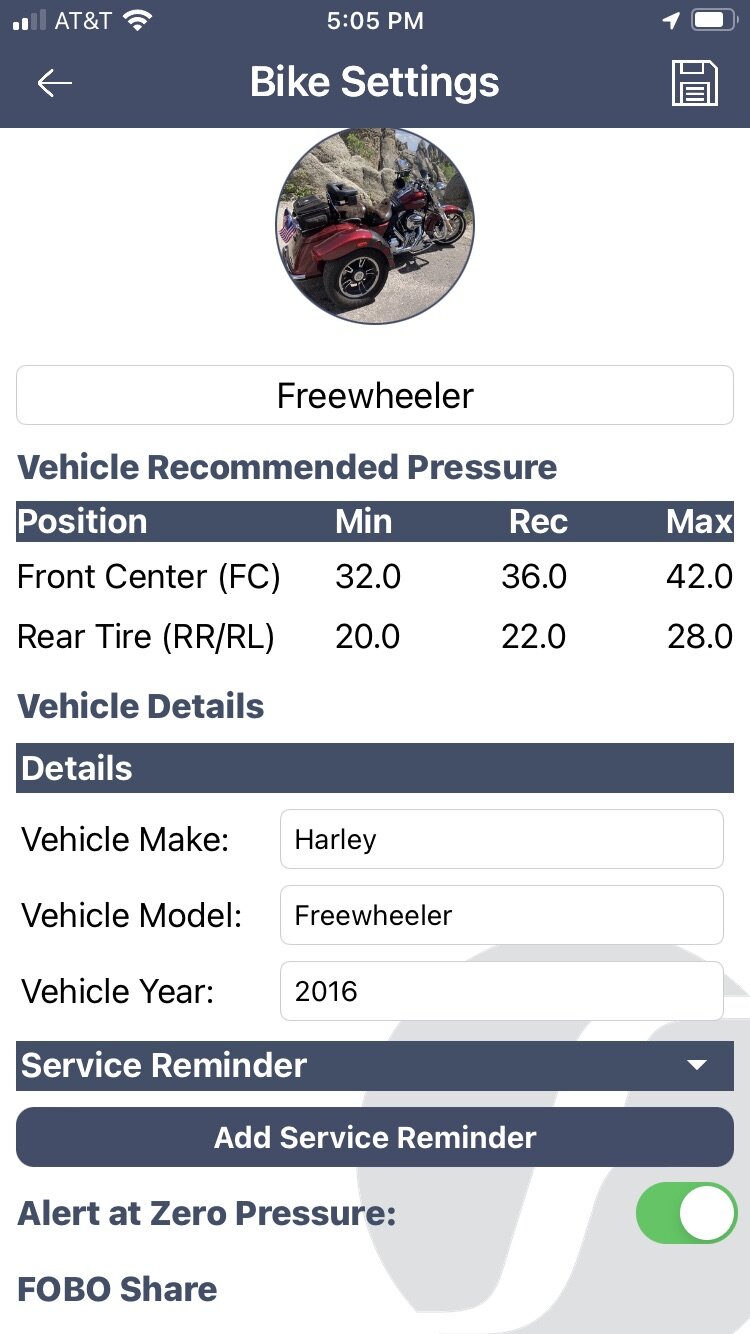Tap the cellular signal bars icon

click(x=29, y=21)
